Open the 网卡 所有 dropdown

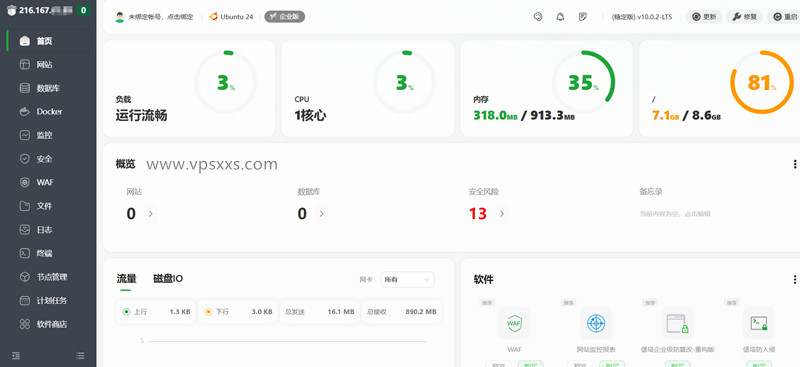tap(407, 280)
